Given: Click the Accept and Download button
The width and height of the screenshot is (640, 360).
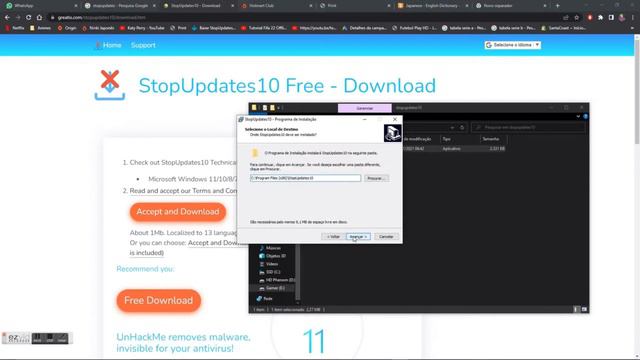Looking at the screenshot, I should tap(178, 212).
